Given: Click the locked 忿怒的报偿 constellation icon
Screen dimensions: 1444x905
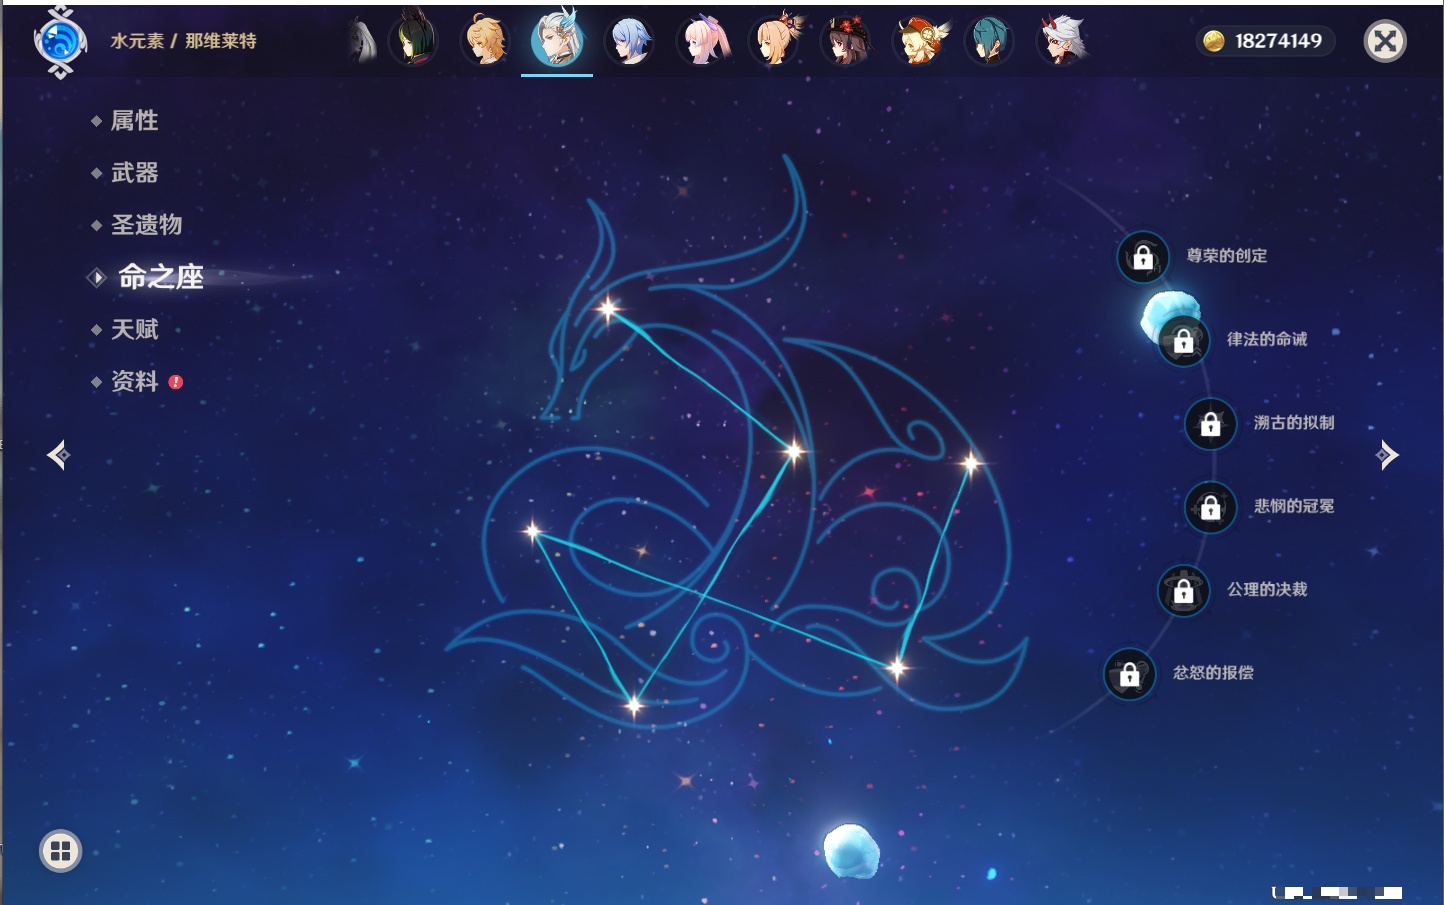Looking at the screenshot, I should point(1130,674).
